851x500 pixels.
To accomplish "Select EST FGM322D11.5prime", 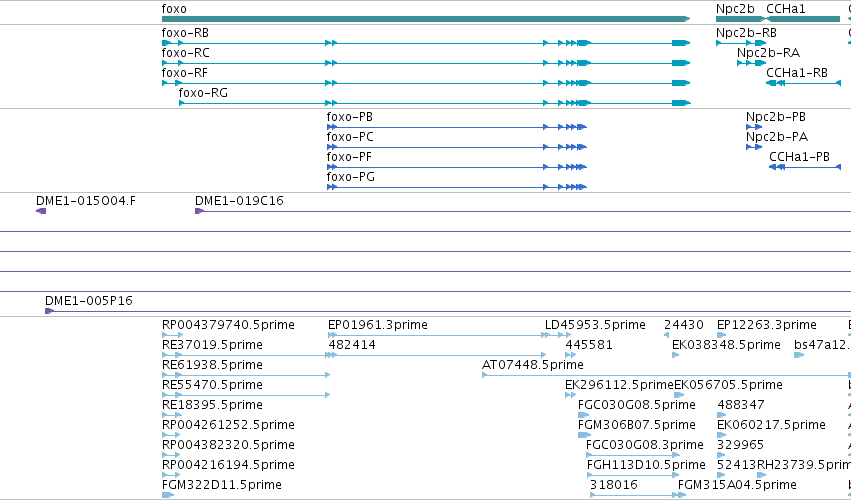I will click(221, 485).
